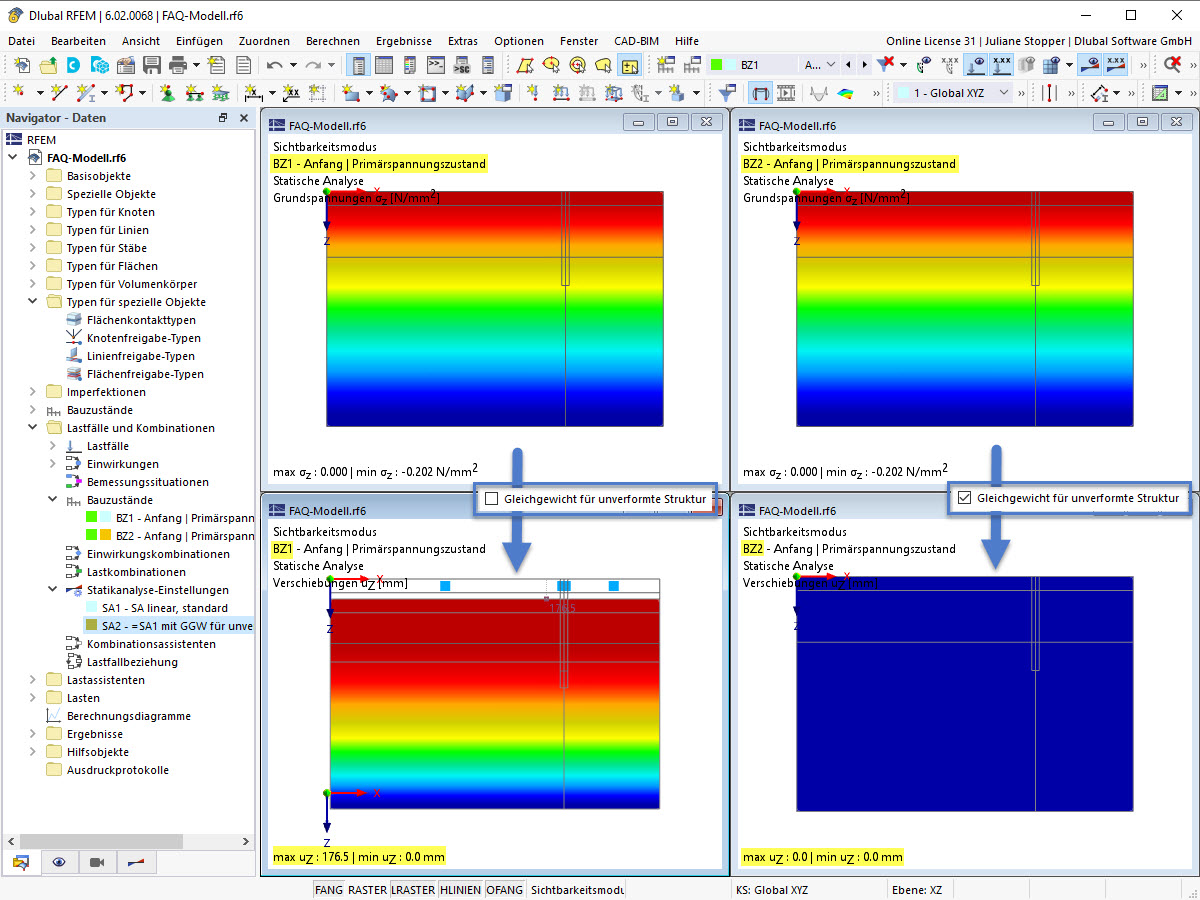Collapse Lastfälle und Kombinationen folder
Viewport: 1200px width, 900px height.
(33, 428)
